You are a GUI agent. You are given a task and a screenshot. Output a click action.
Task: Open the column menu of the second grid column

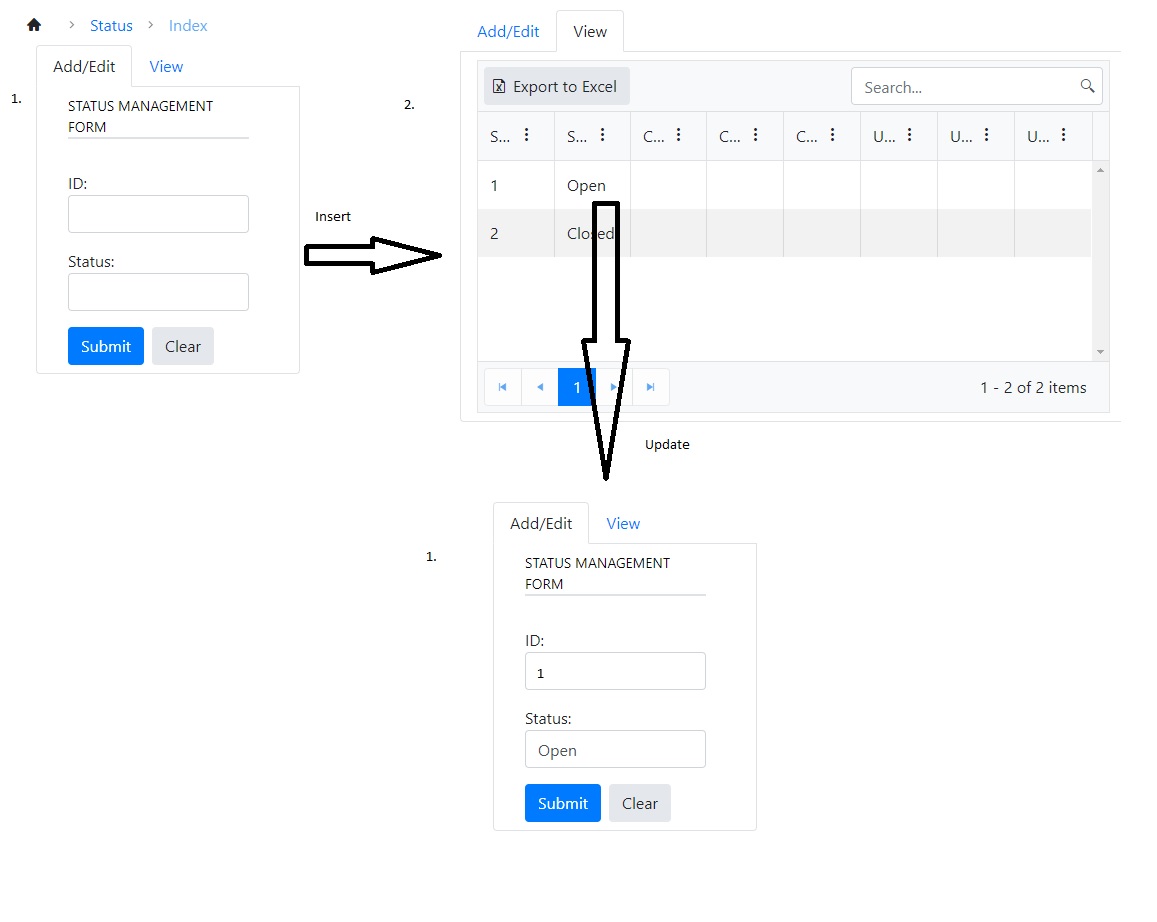click(x=604, y=135)
